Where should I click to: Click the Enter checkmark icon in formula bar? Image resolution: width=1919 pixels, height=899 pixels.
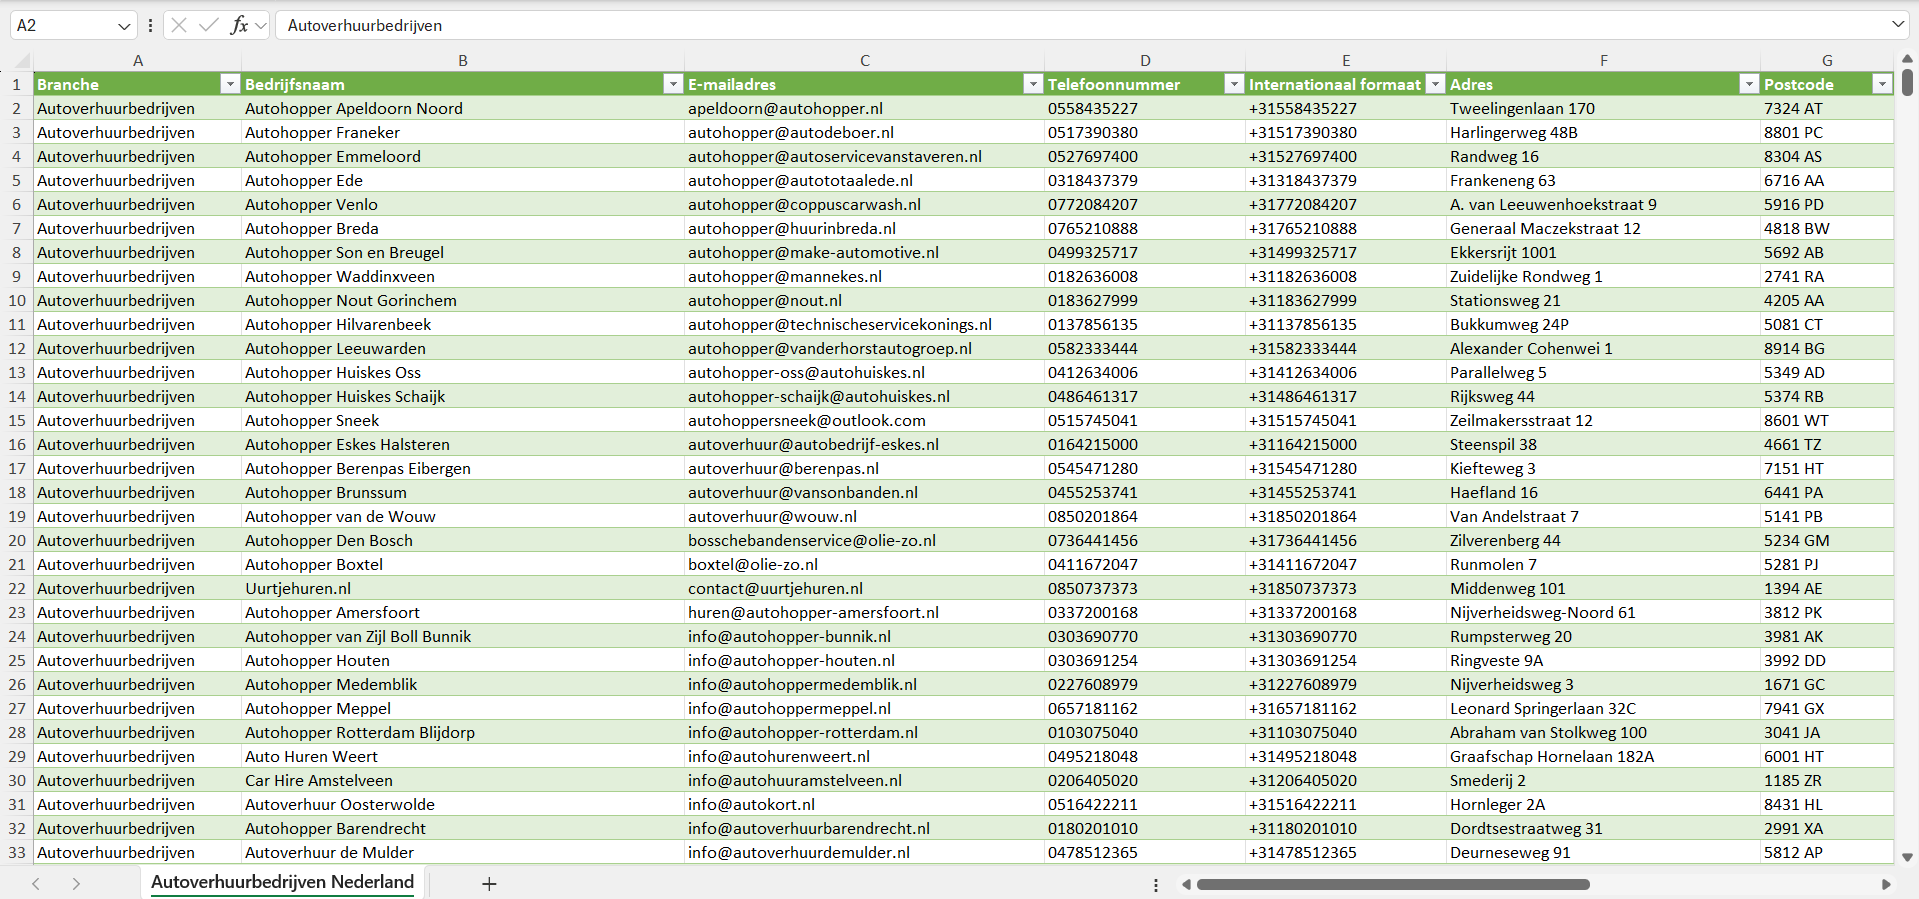pyautogui.click(x=209, y=25)
